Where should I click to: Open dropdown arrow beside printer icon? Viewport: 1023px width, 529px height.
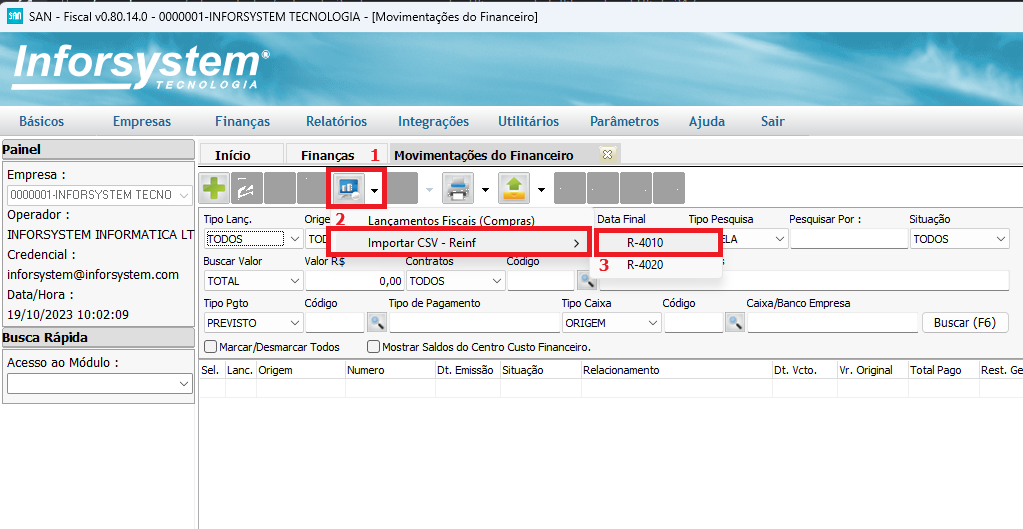pos(485,190)
